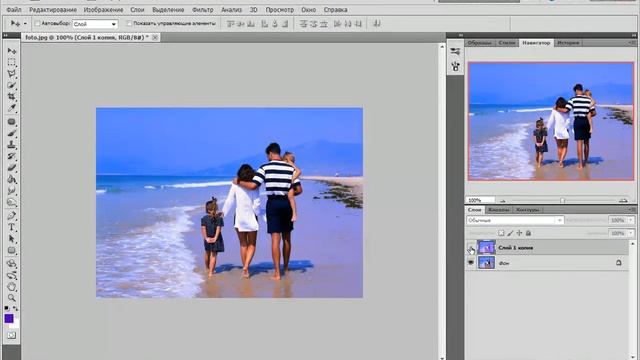Expand the toolbox with double-arrow
This screenshot has width=640, height=360.
click(6, 36)
